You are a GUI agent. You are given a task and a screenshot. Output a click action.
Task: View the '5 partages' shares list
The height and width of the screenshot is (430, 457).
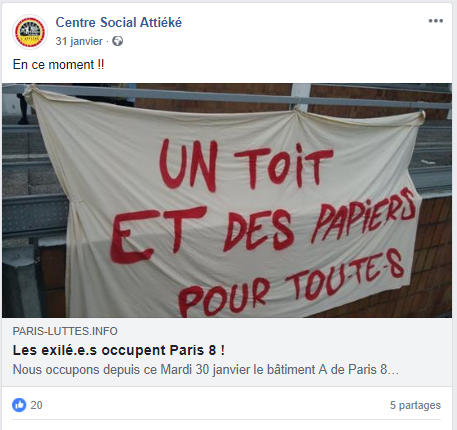[x=415, y=405]
